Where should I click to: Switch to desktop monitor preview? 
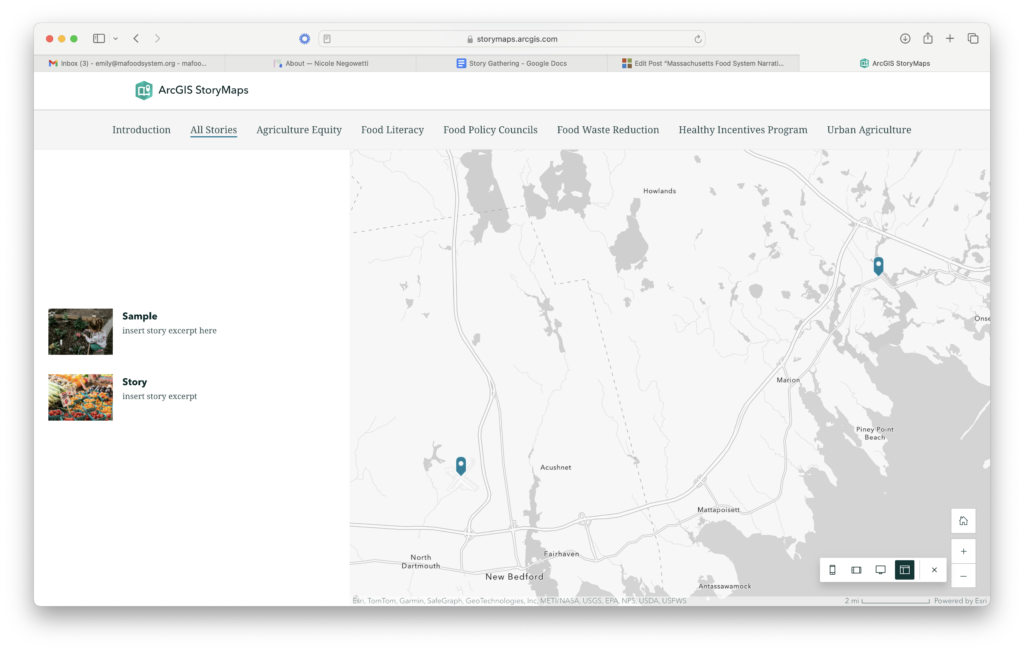[880, 570]
